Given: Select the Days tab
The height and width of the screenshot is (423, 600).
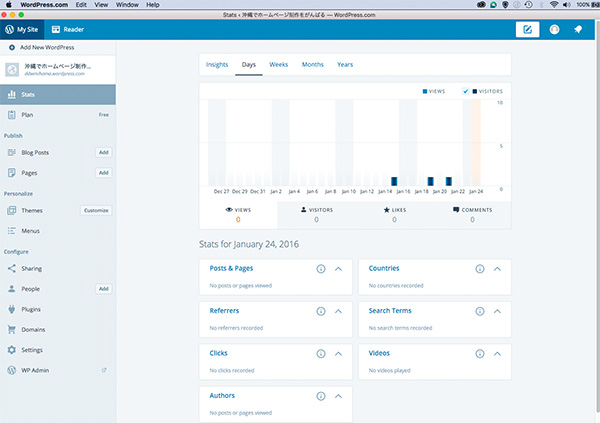Looking at the screenshot, I should pos(249,64).
